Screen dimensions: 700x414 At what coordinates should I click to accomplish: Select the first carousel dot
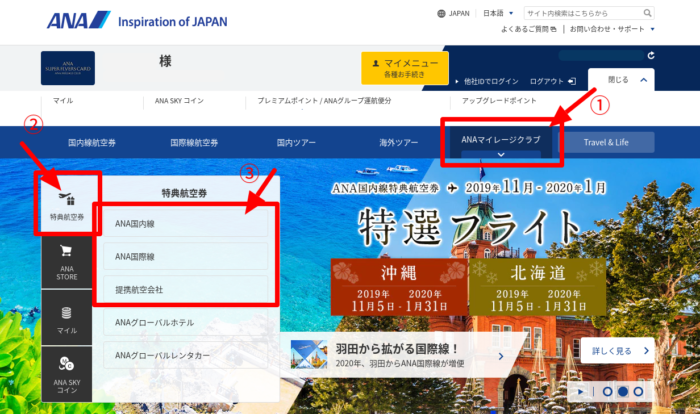pos(607,392)
